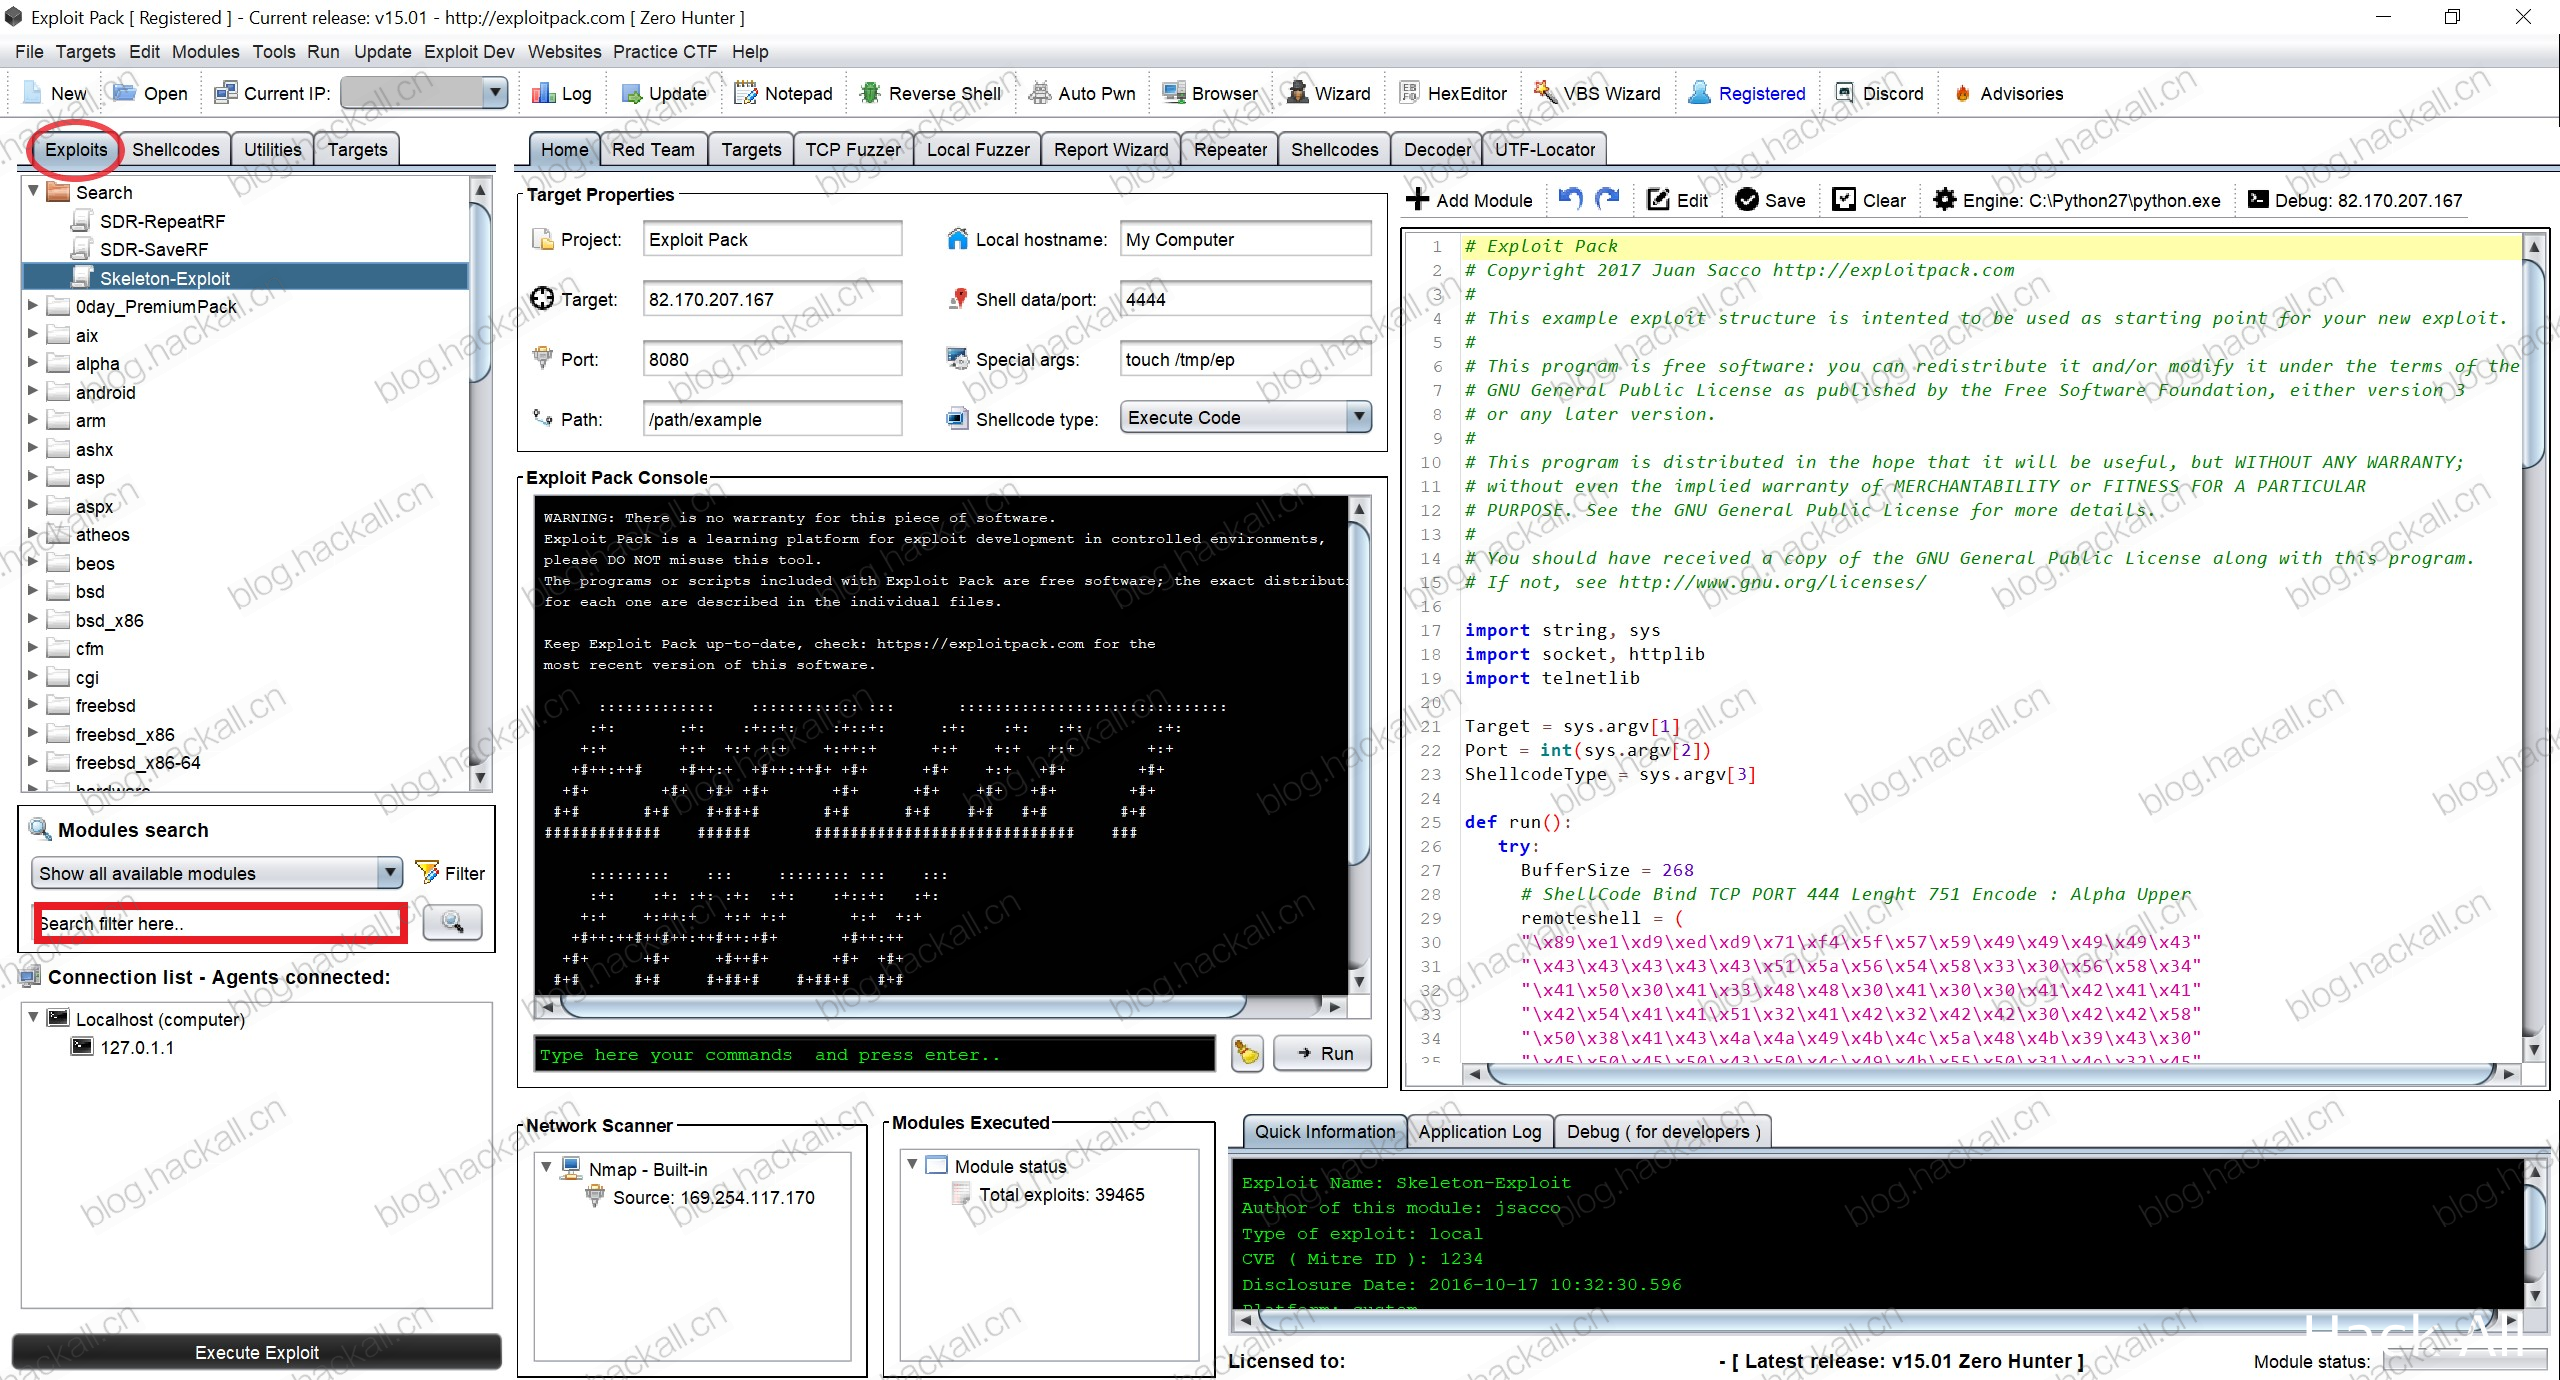
Task: Open the Current IP dropdown
Action: (x=494, y=93)
